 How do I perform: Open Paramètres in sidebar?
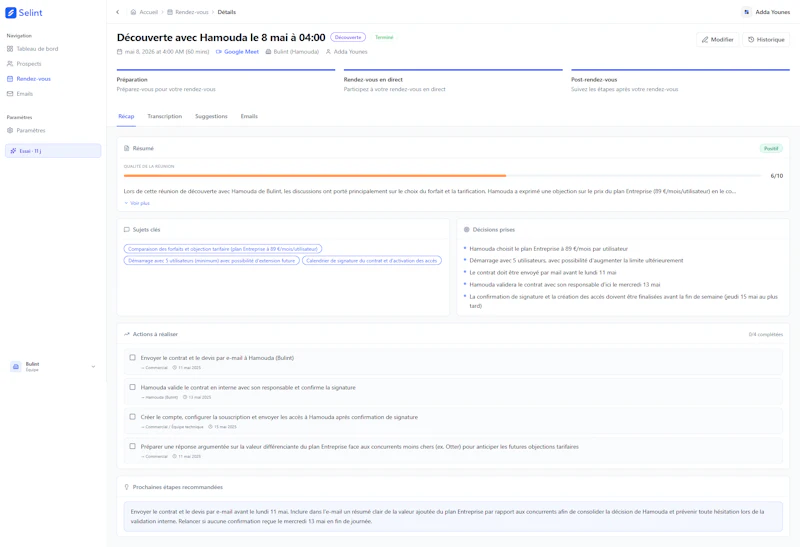(26, 130)
